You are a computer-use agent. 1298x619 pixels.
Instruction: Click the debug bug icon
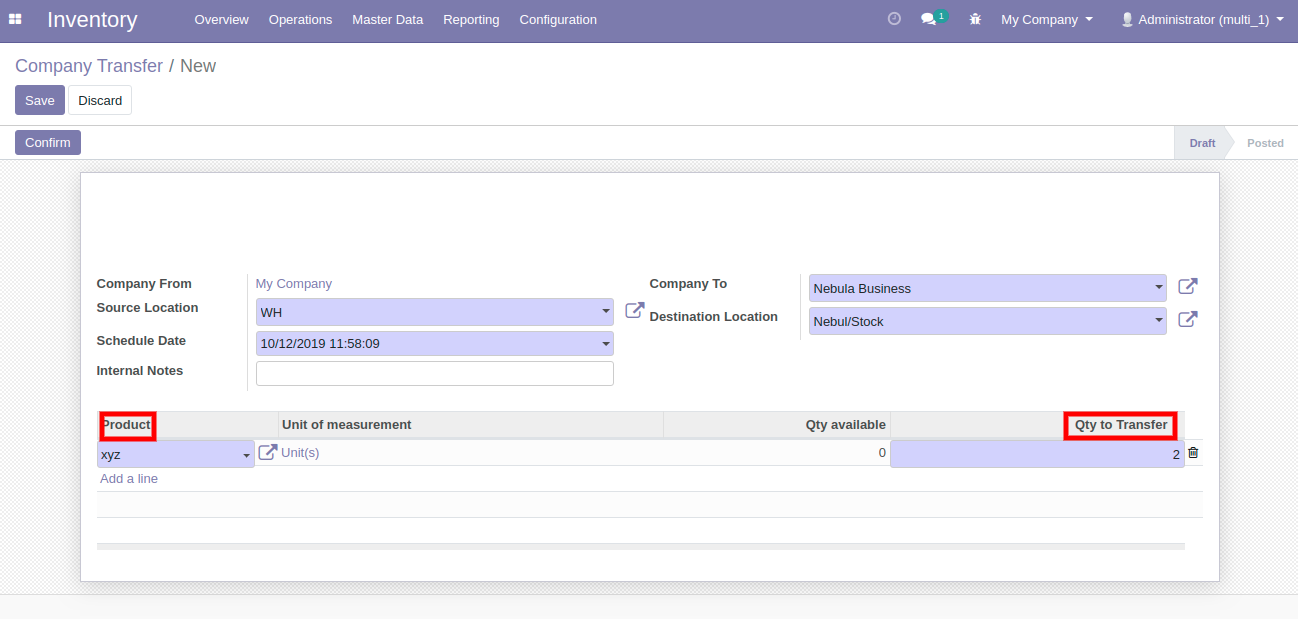point(975,19)
